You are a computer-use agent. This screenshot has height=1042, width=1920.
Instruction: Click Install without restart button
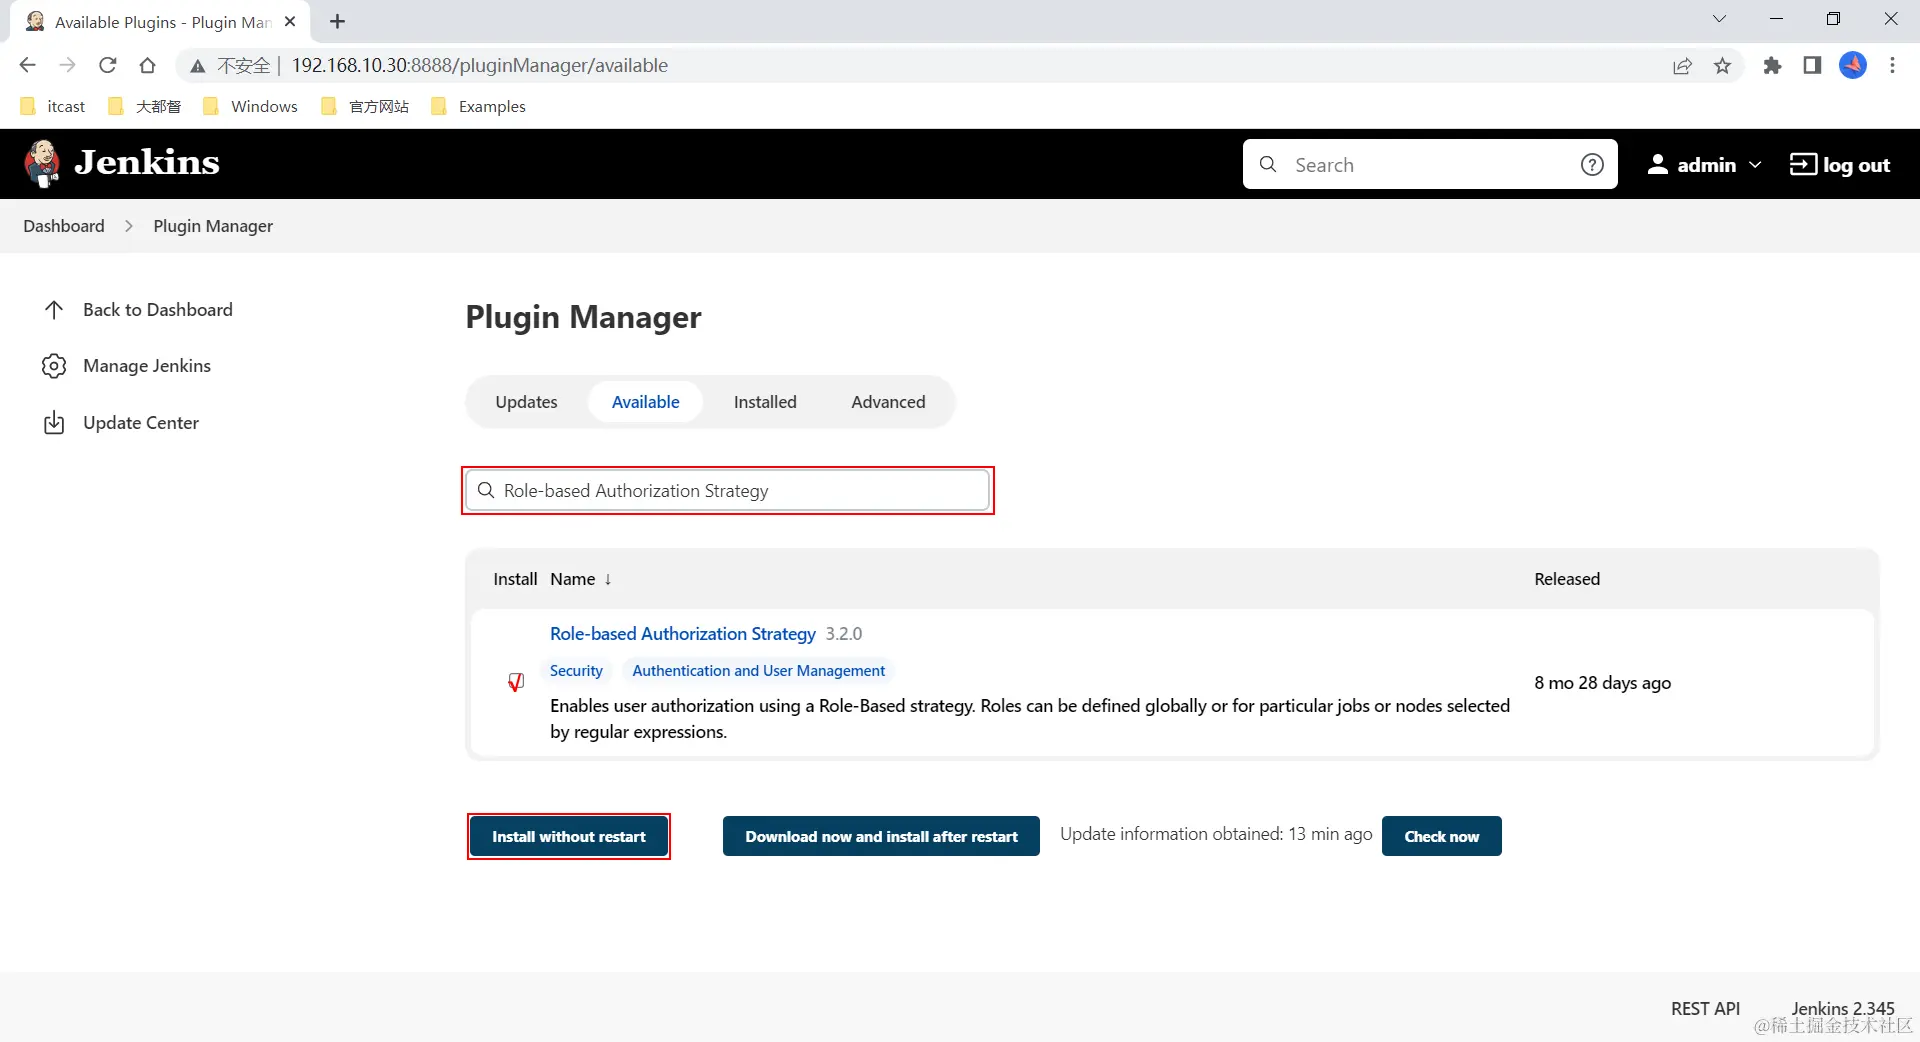569,836
